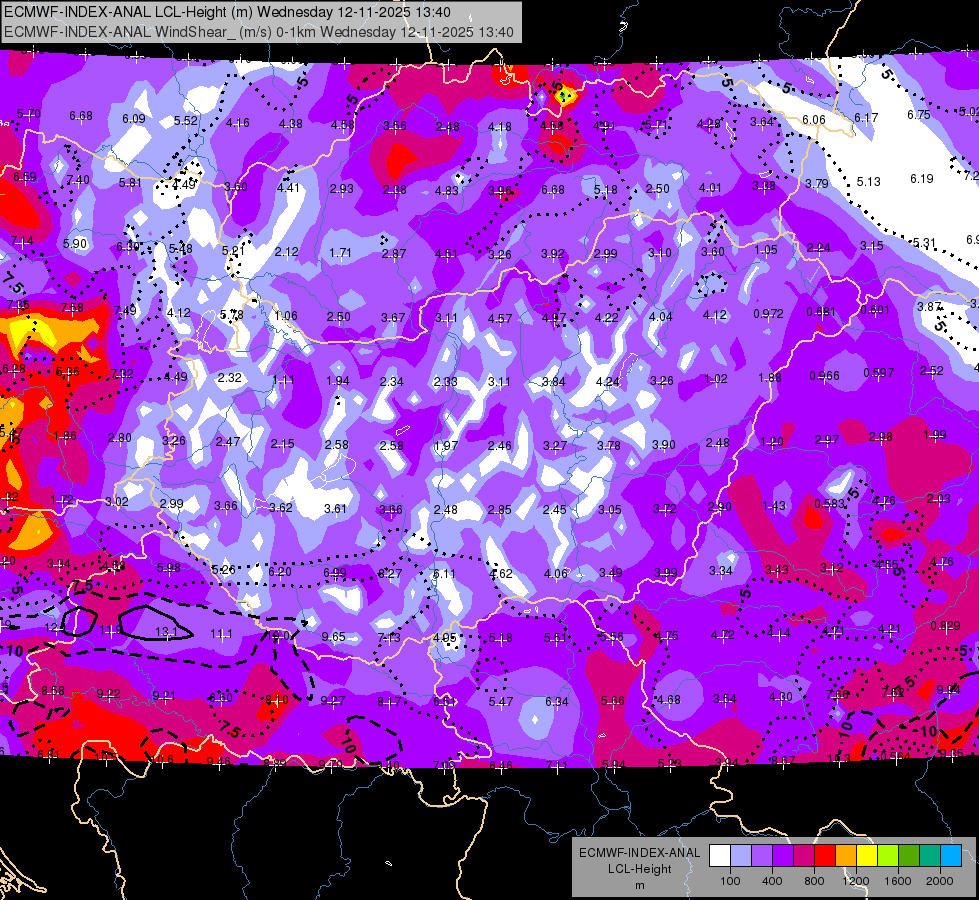Viewport: 979px width, 900px height.
Task: Click the light blue legend swatch
Action: 740,856
